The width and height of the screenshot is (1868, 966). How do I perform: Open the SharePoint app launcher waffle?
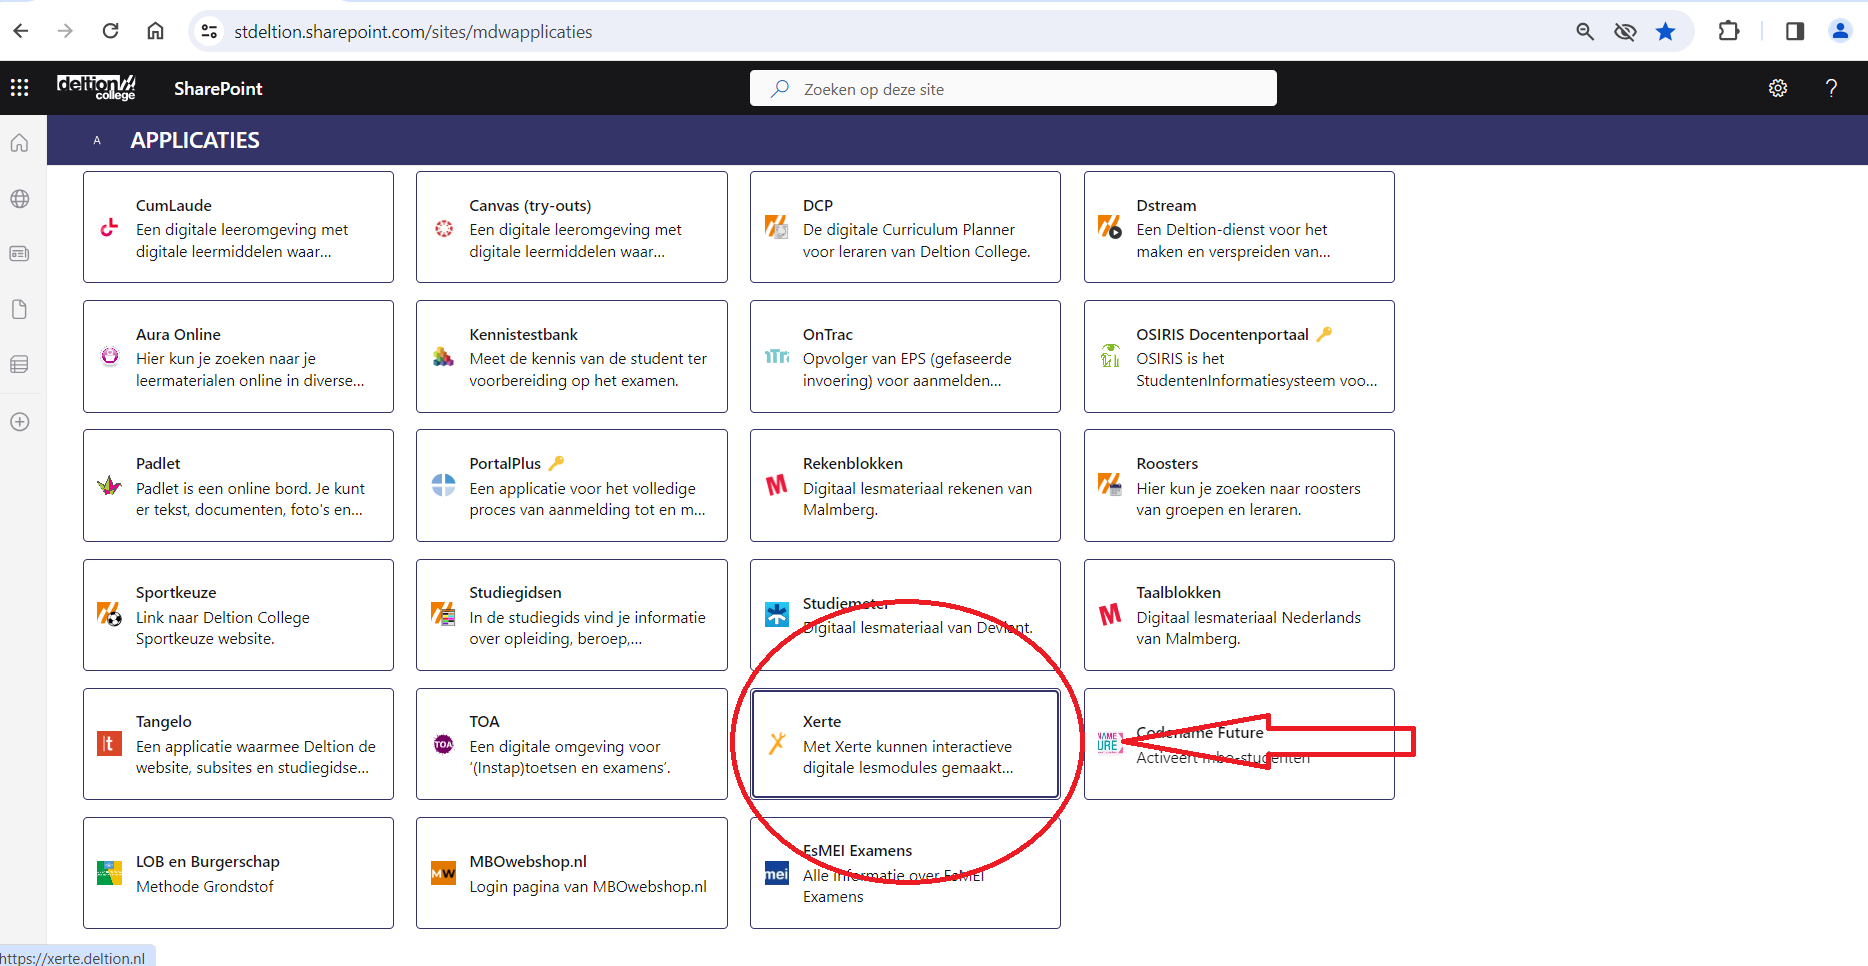[x=19, y=88]
